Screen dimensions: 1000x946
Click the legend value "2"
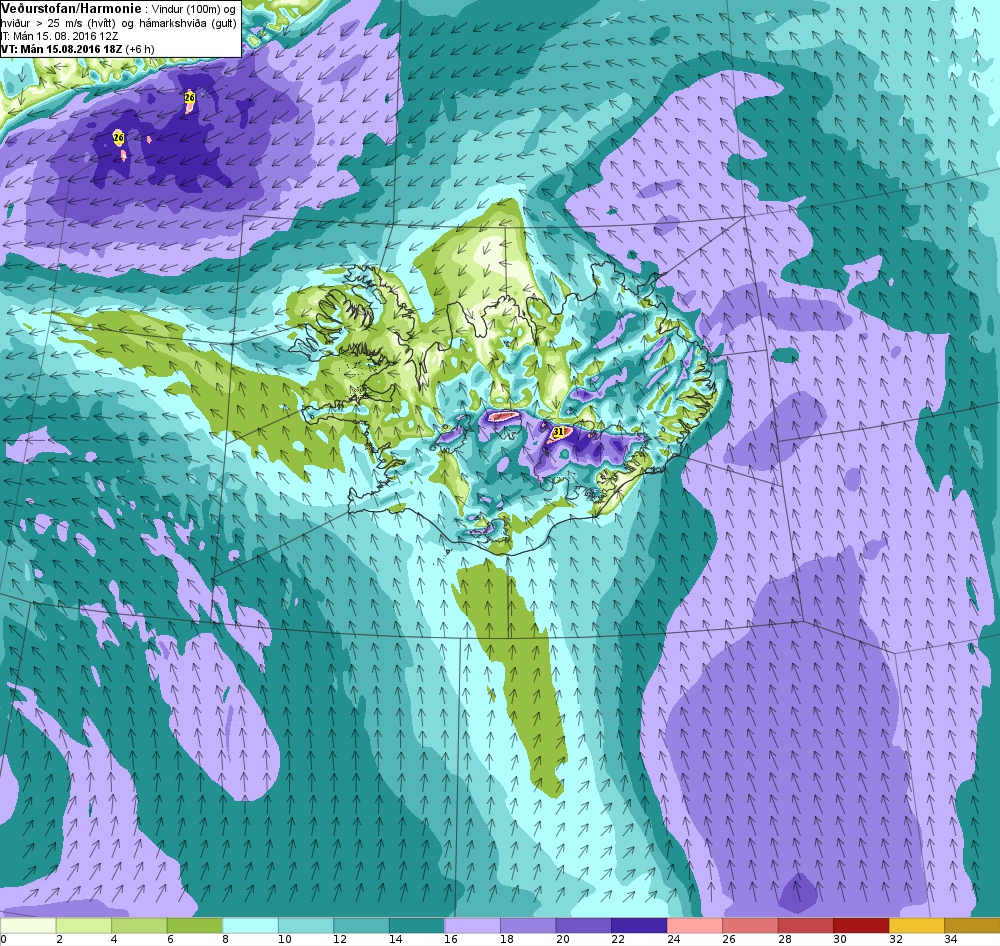(x=59, y=939)
